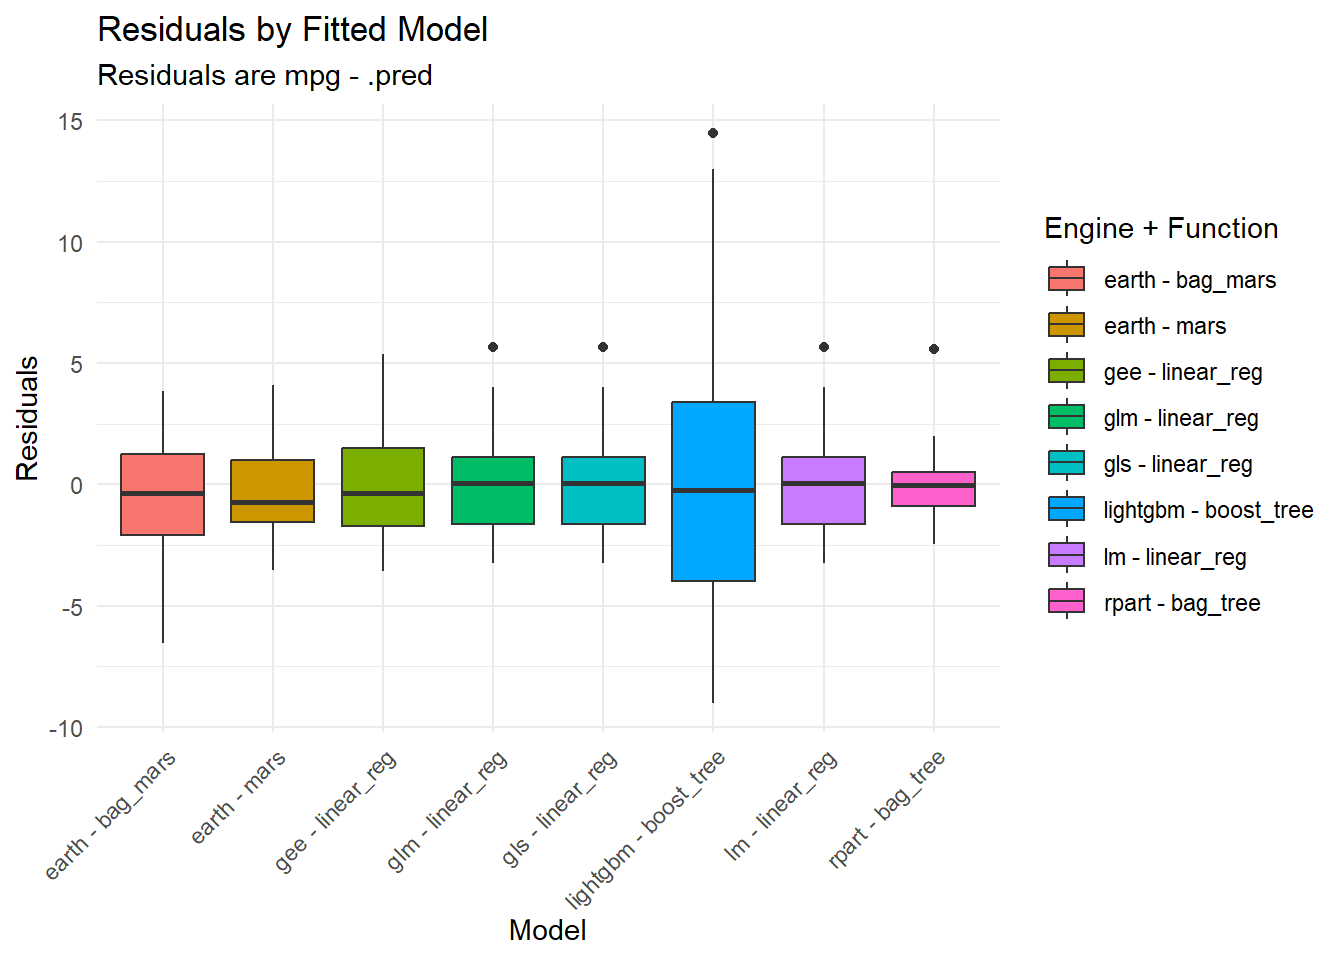Click the subtitle "Residuals are mpg - .pred"
The image size is (1344, 960).
265,76
